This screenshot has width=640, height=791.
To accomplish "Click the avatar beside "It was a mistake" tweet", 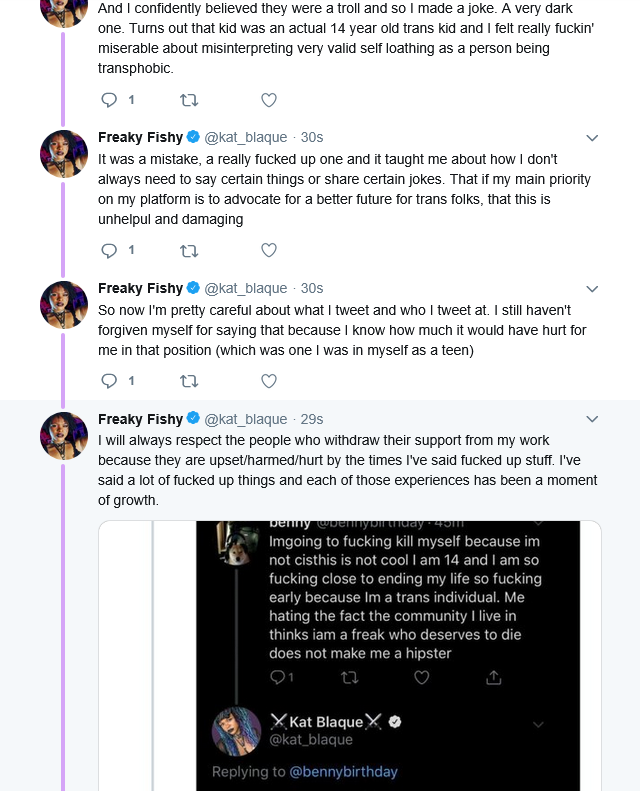I will 64,154.
